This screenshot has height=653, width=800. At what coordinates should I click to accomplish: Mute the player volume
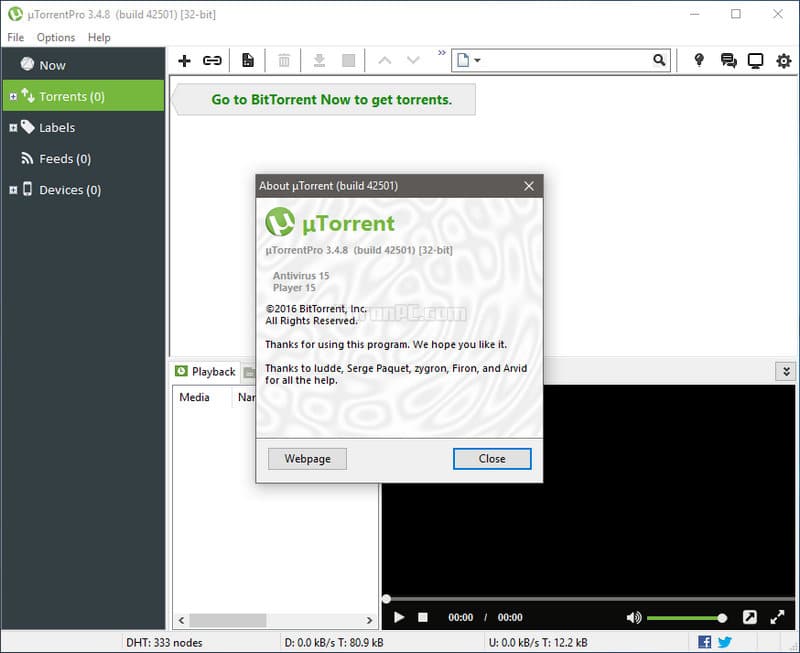(634, 617)
